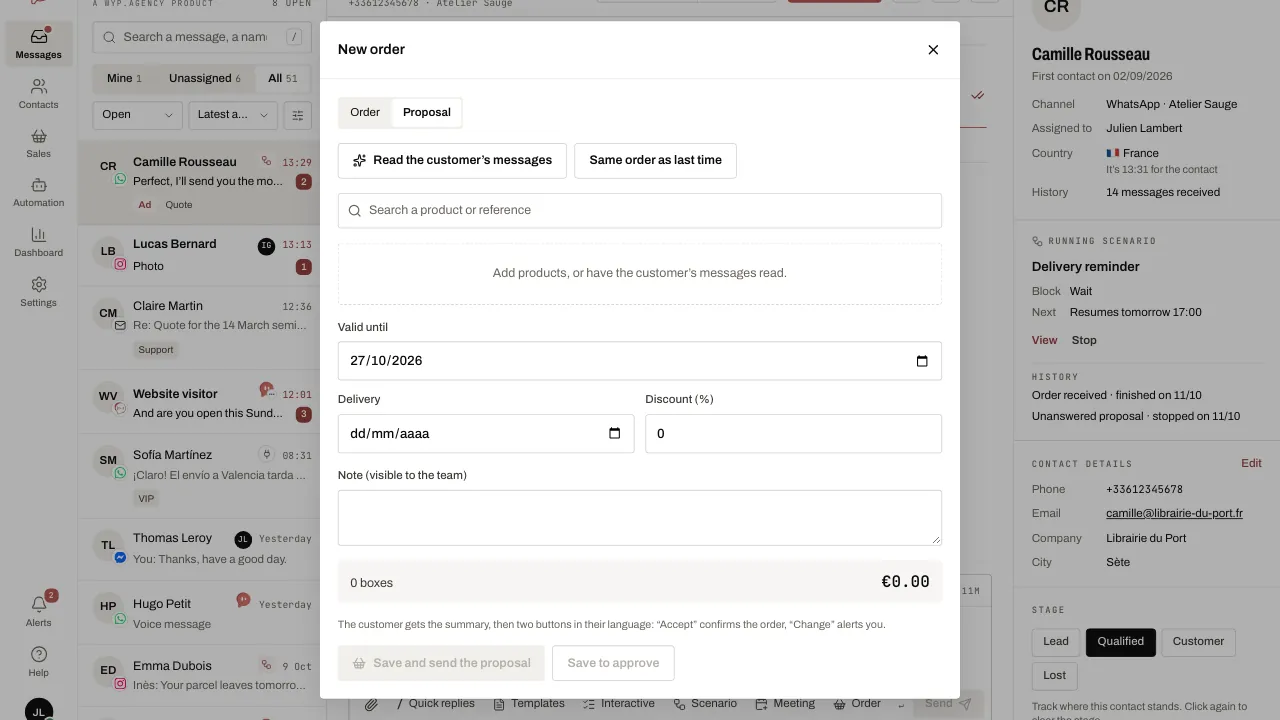Screen dimensions: 1280x720
Task: Open Templates in composer
Action: point(529,704)
